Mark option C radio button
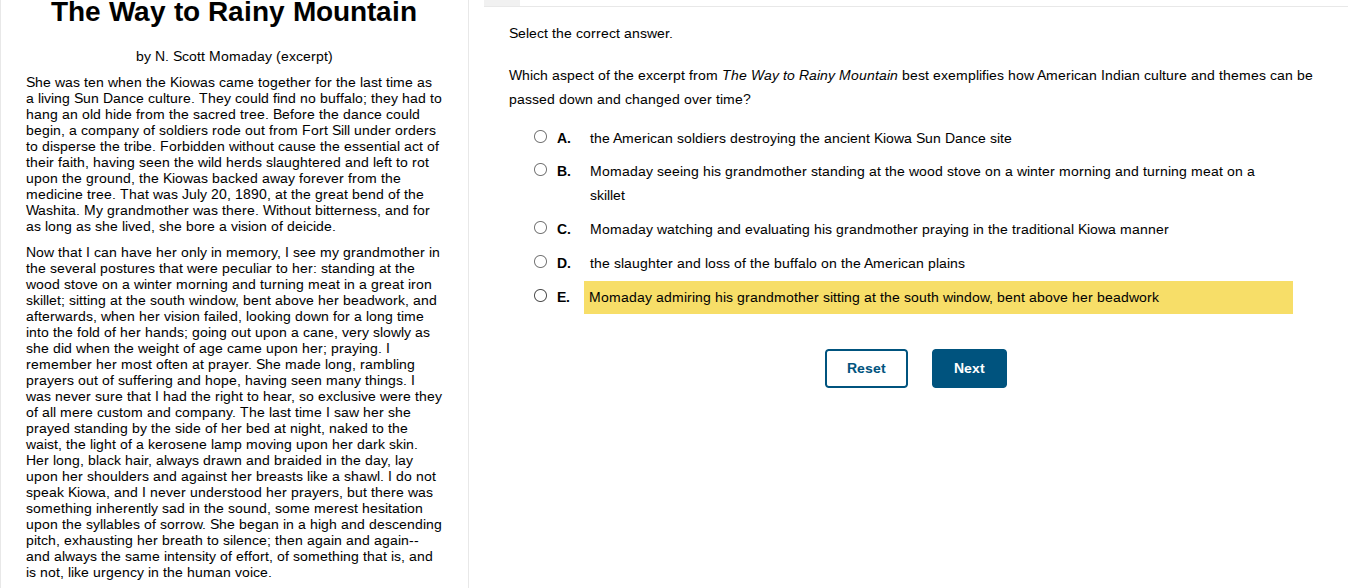This screenshot has width=1365, height=588. point(541,228)
